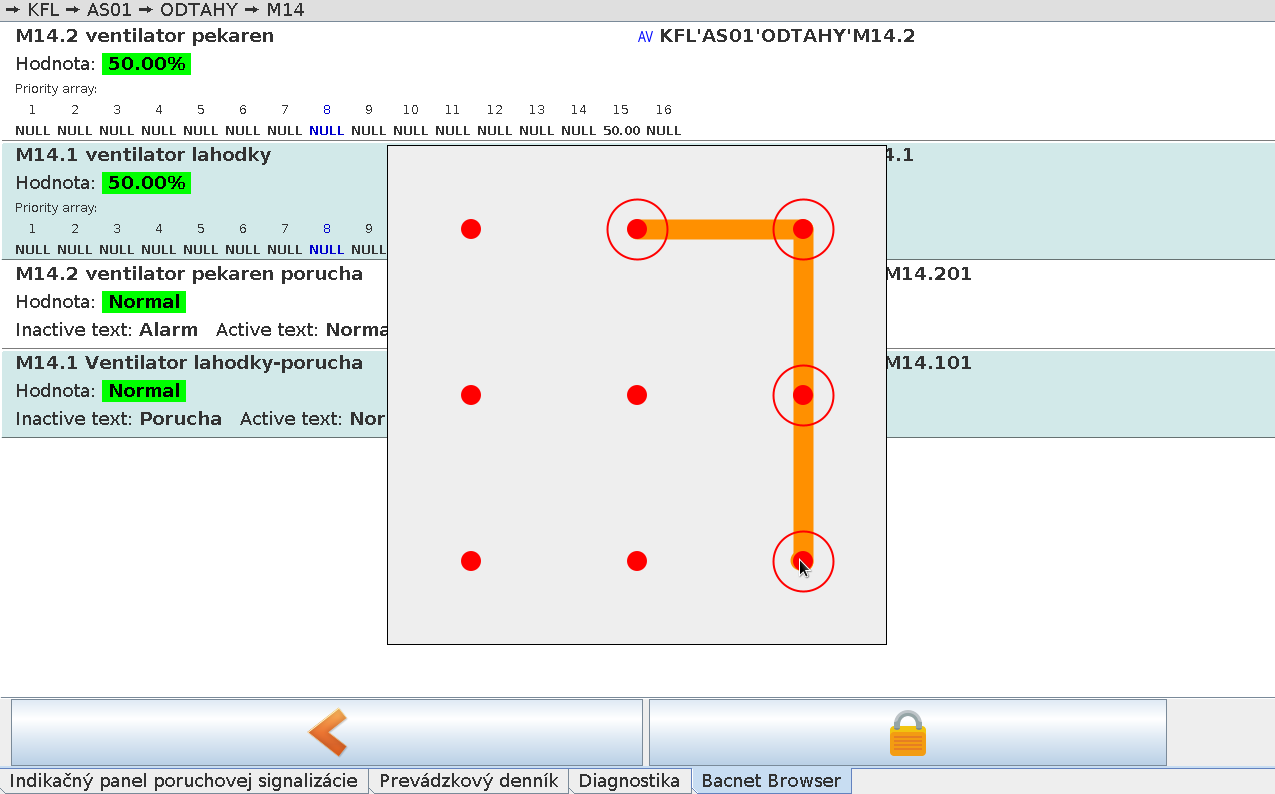The image size is (1275, 794).
Task: Open the Bacnet Browser tab
Action: (771, 781)
